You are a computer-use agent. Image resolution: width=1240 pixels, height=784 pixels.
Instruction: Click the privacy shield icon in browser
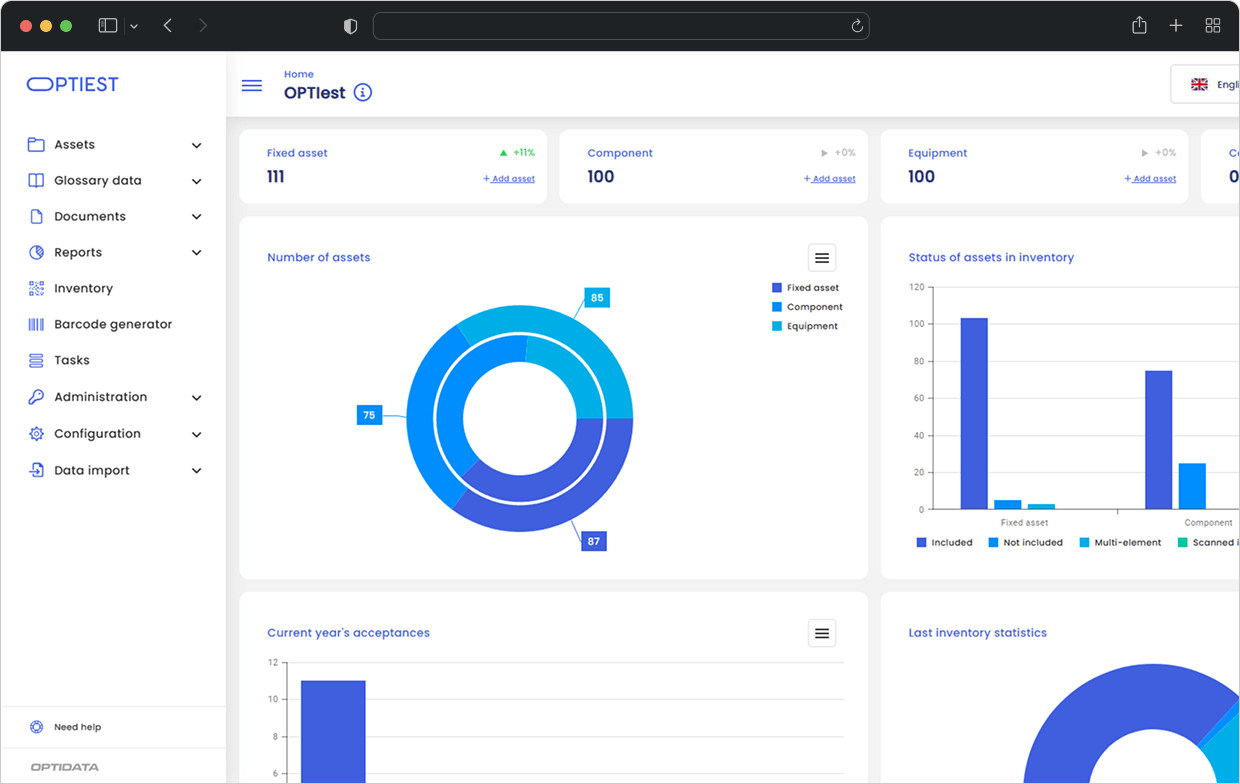click(350, 26)
